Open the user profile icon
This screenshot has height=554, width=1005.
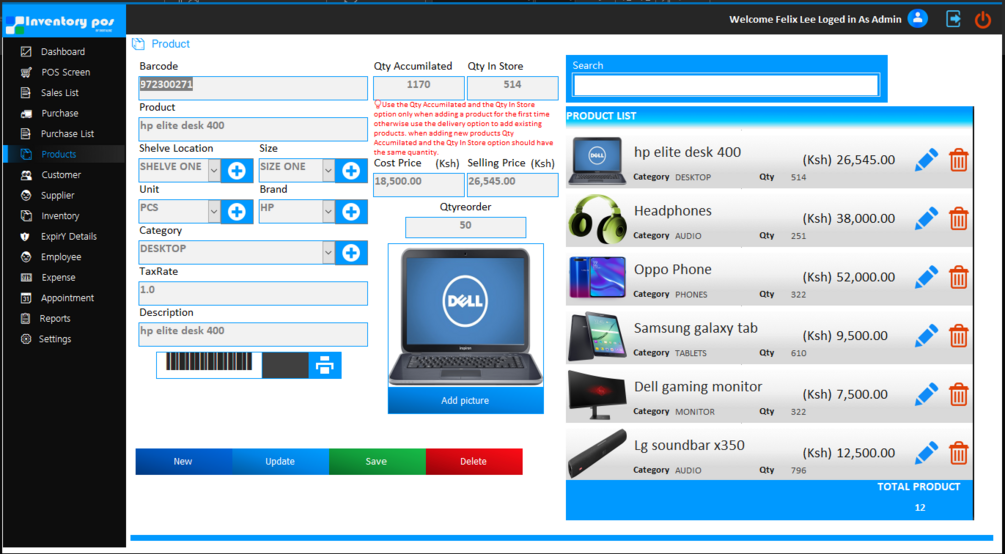point(918,18)
